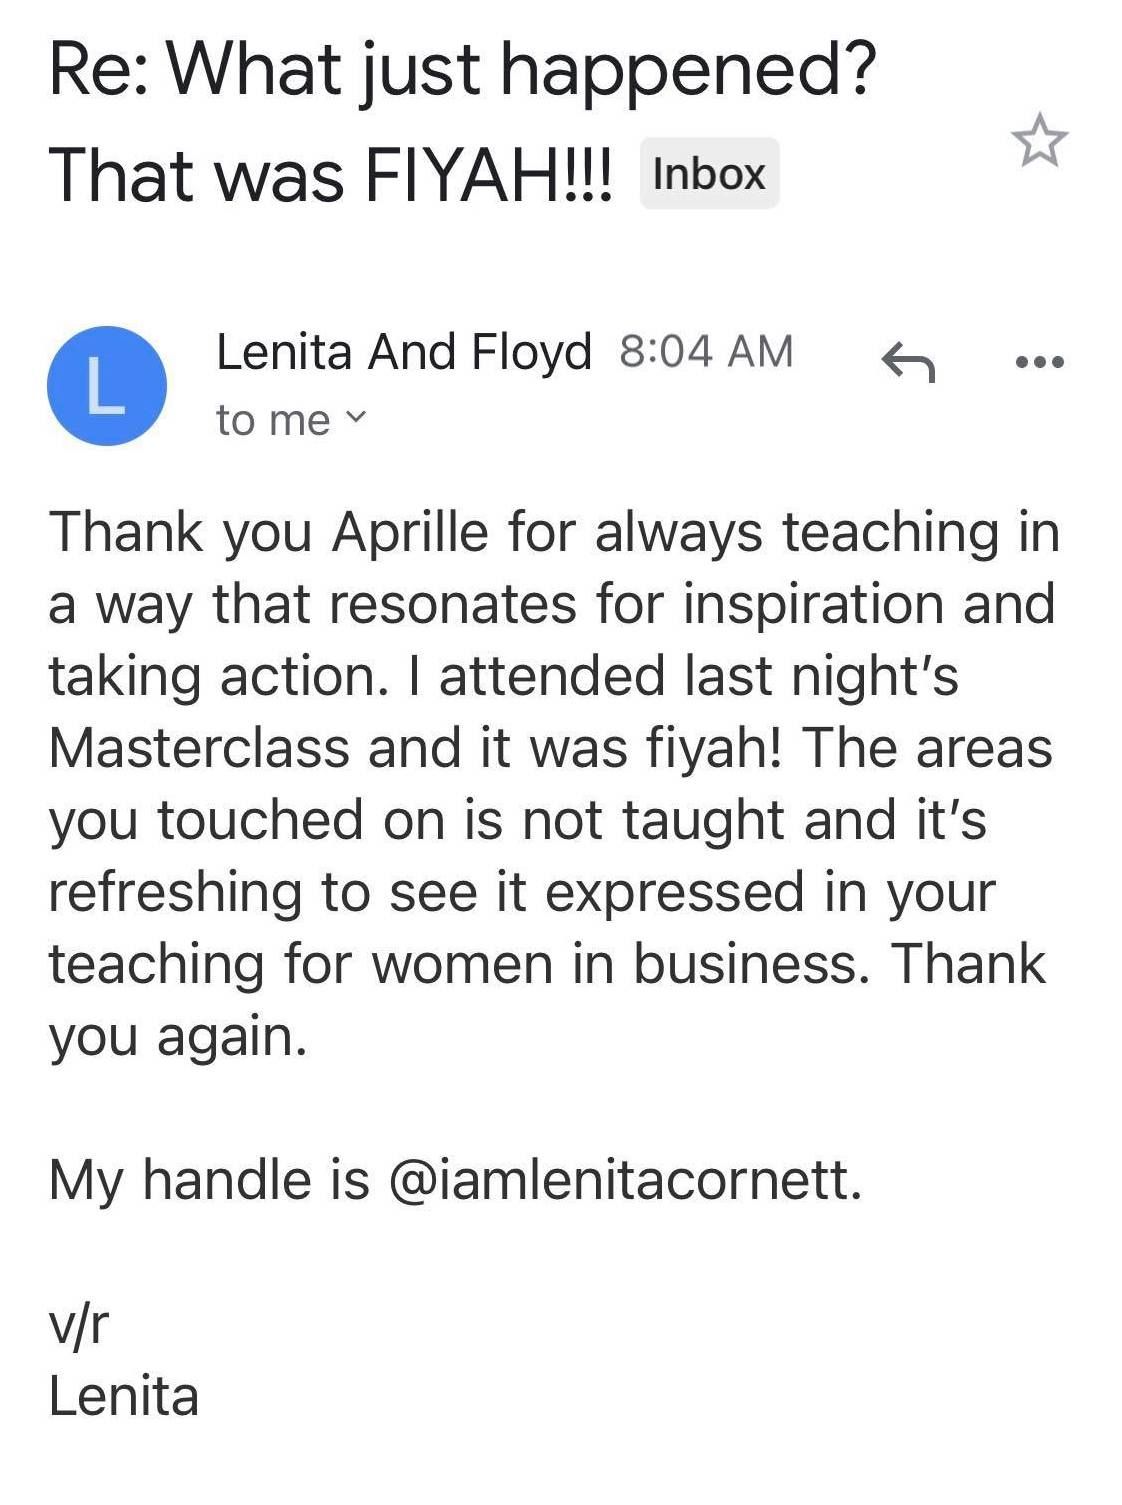This screenshot has width=1122, height=1505.
Task: Tap the 'you again.' closing sentence
Action: click(x=178, y=1037)
